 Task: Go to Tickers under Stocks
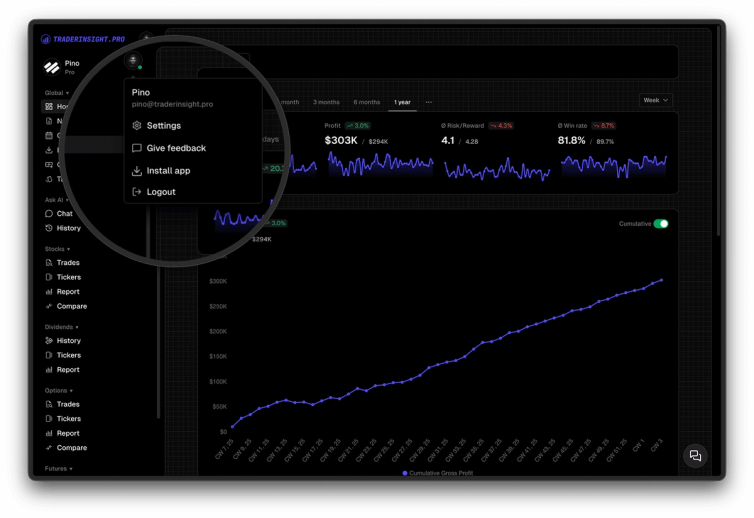pos(63,277)
